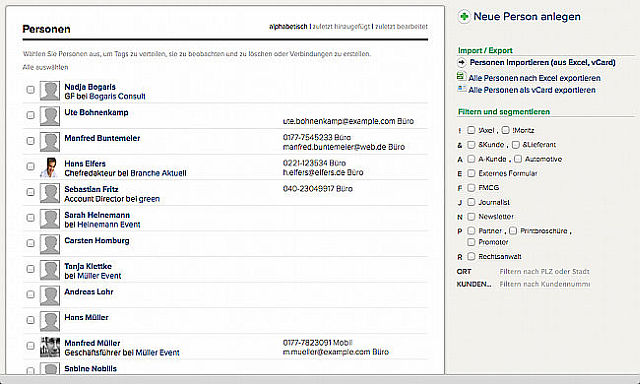The image size is (640, 384).
Task: Sort list by zuletzt bearbeitet
Action: [401, 27]
